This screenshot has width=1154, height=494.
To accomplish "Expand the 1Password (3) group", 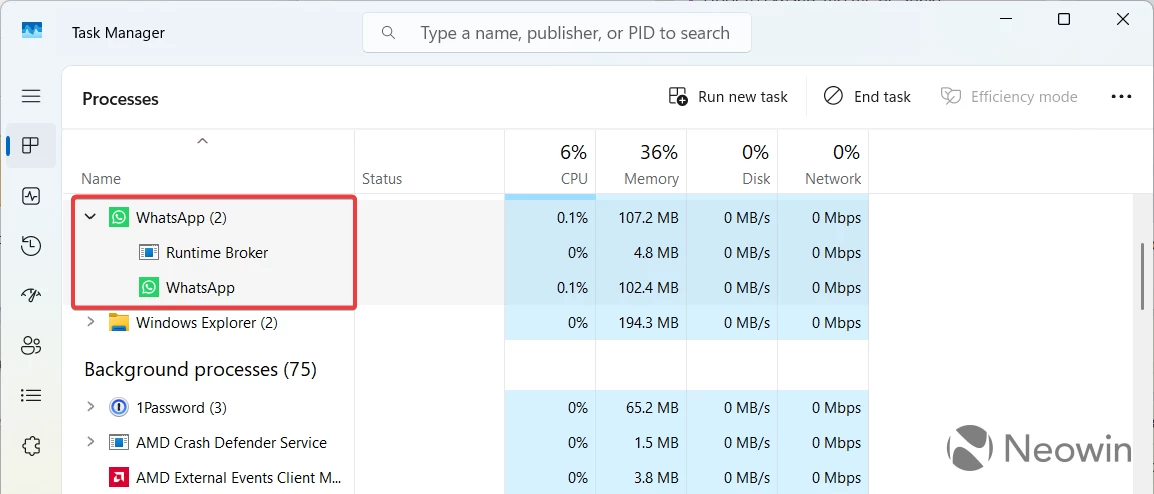I will [91, 407].
